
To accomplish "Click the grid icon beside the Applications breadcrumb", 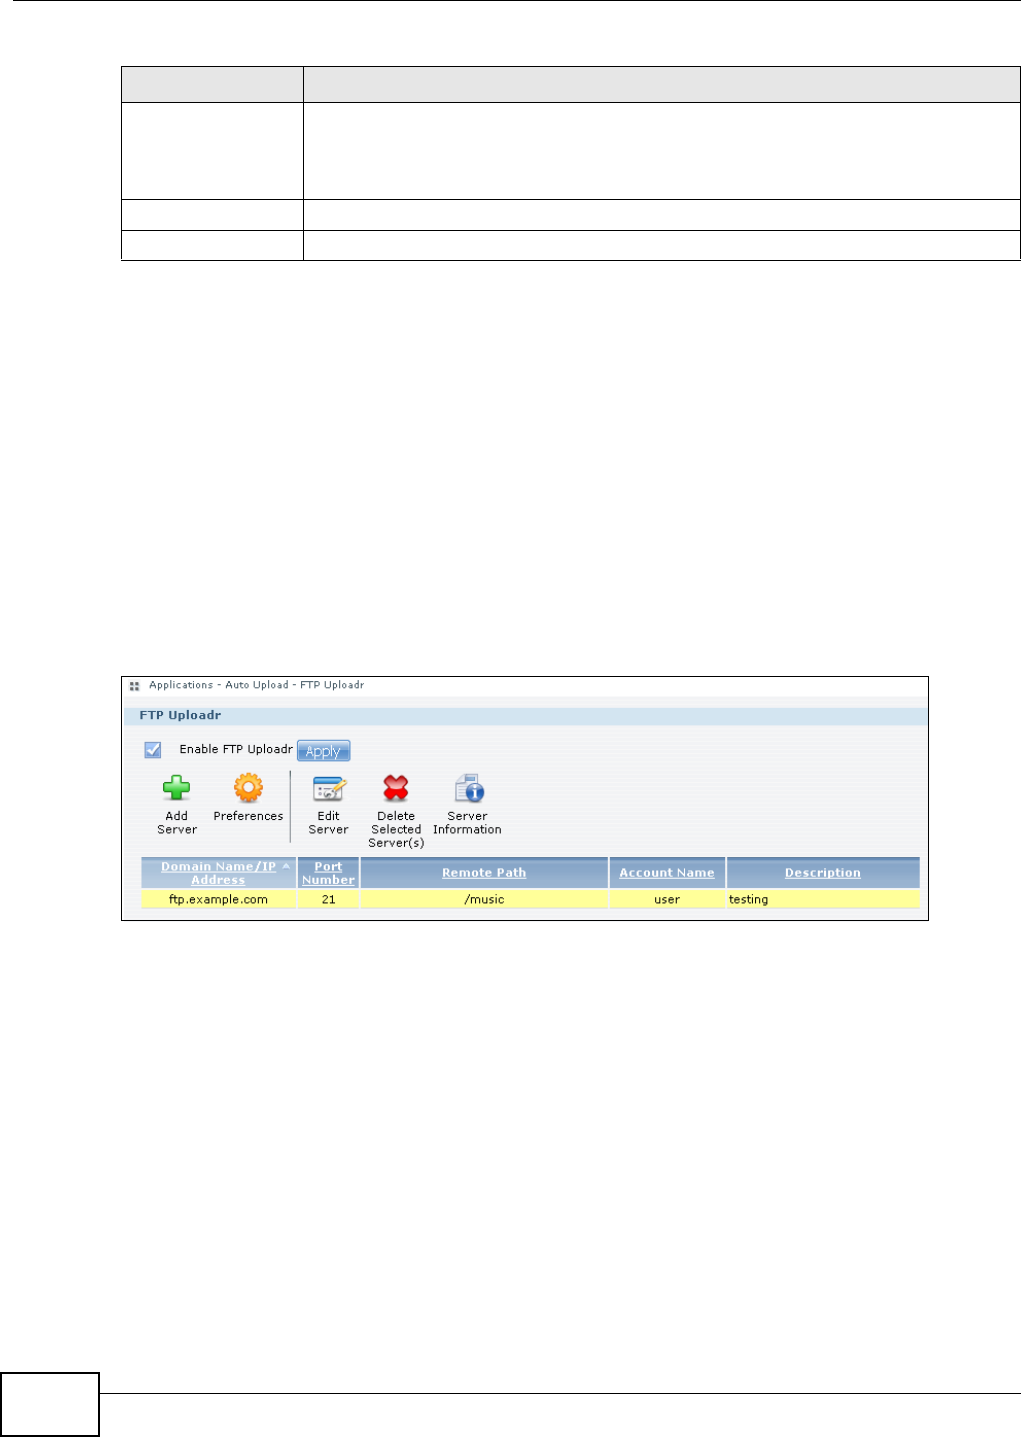I will [135, 686].
